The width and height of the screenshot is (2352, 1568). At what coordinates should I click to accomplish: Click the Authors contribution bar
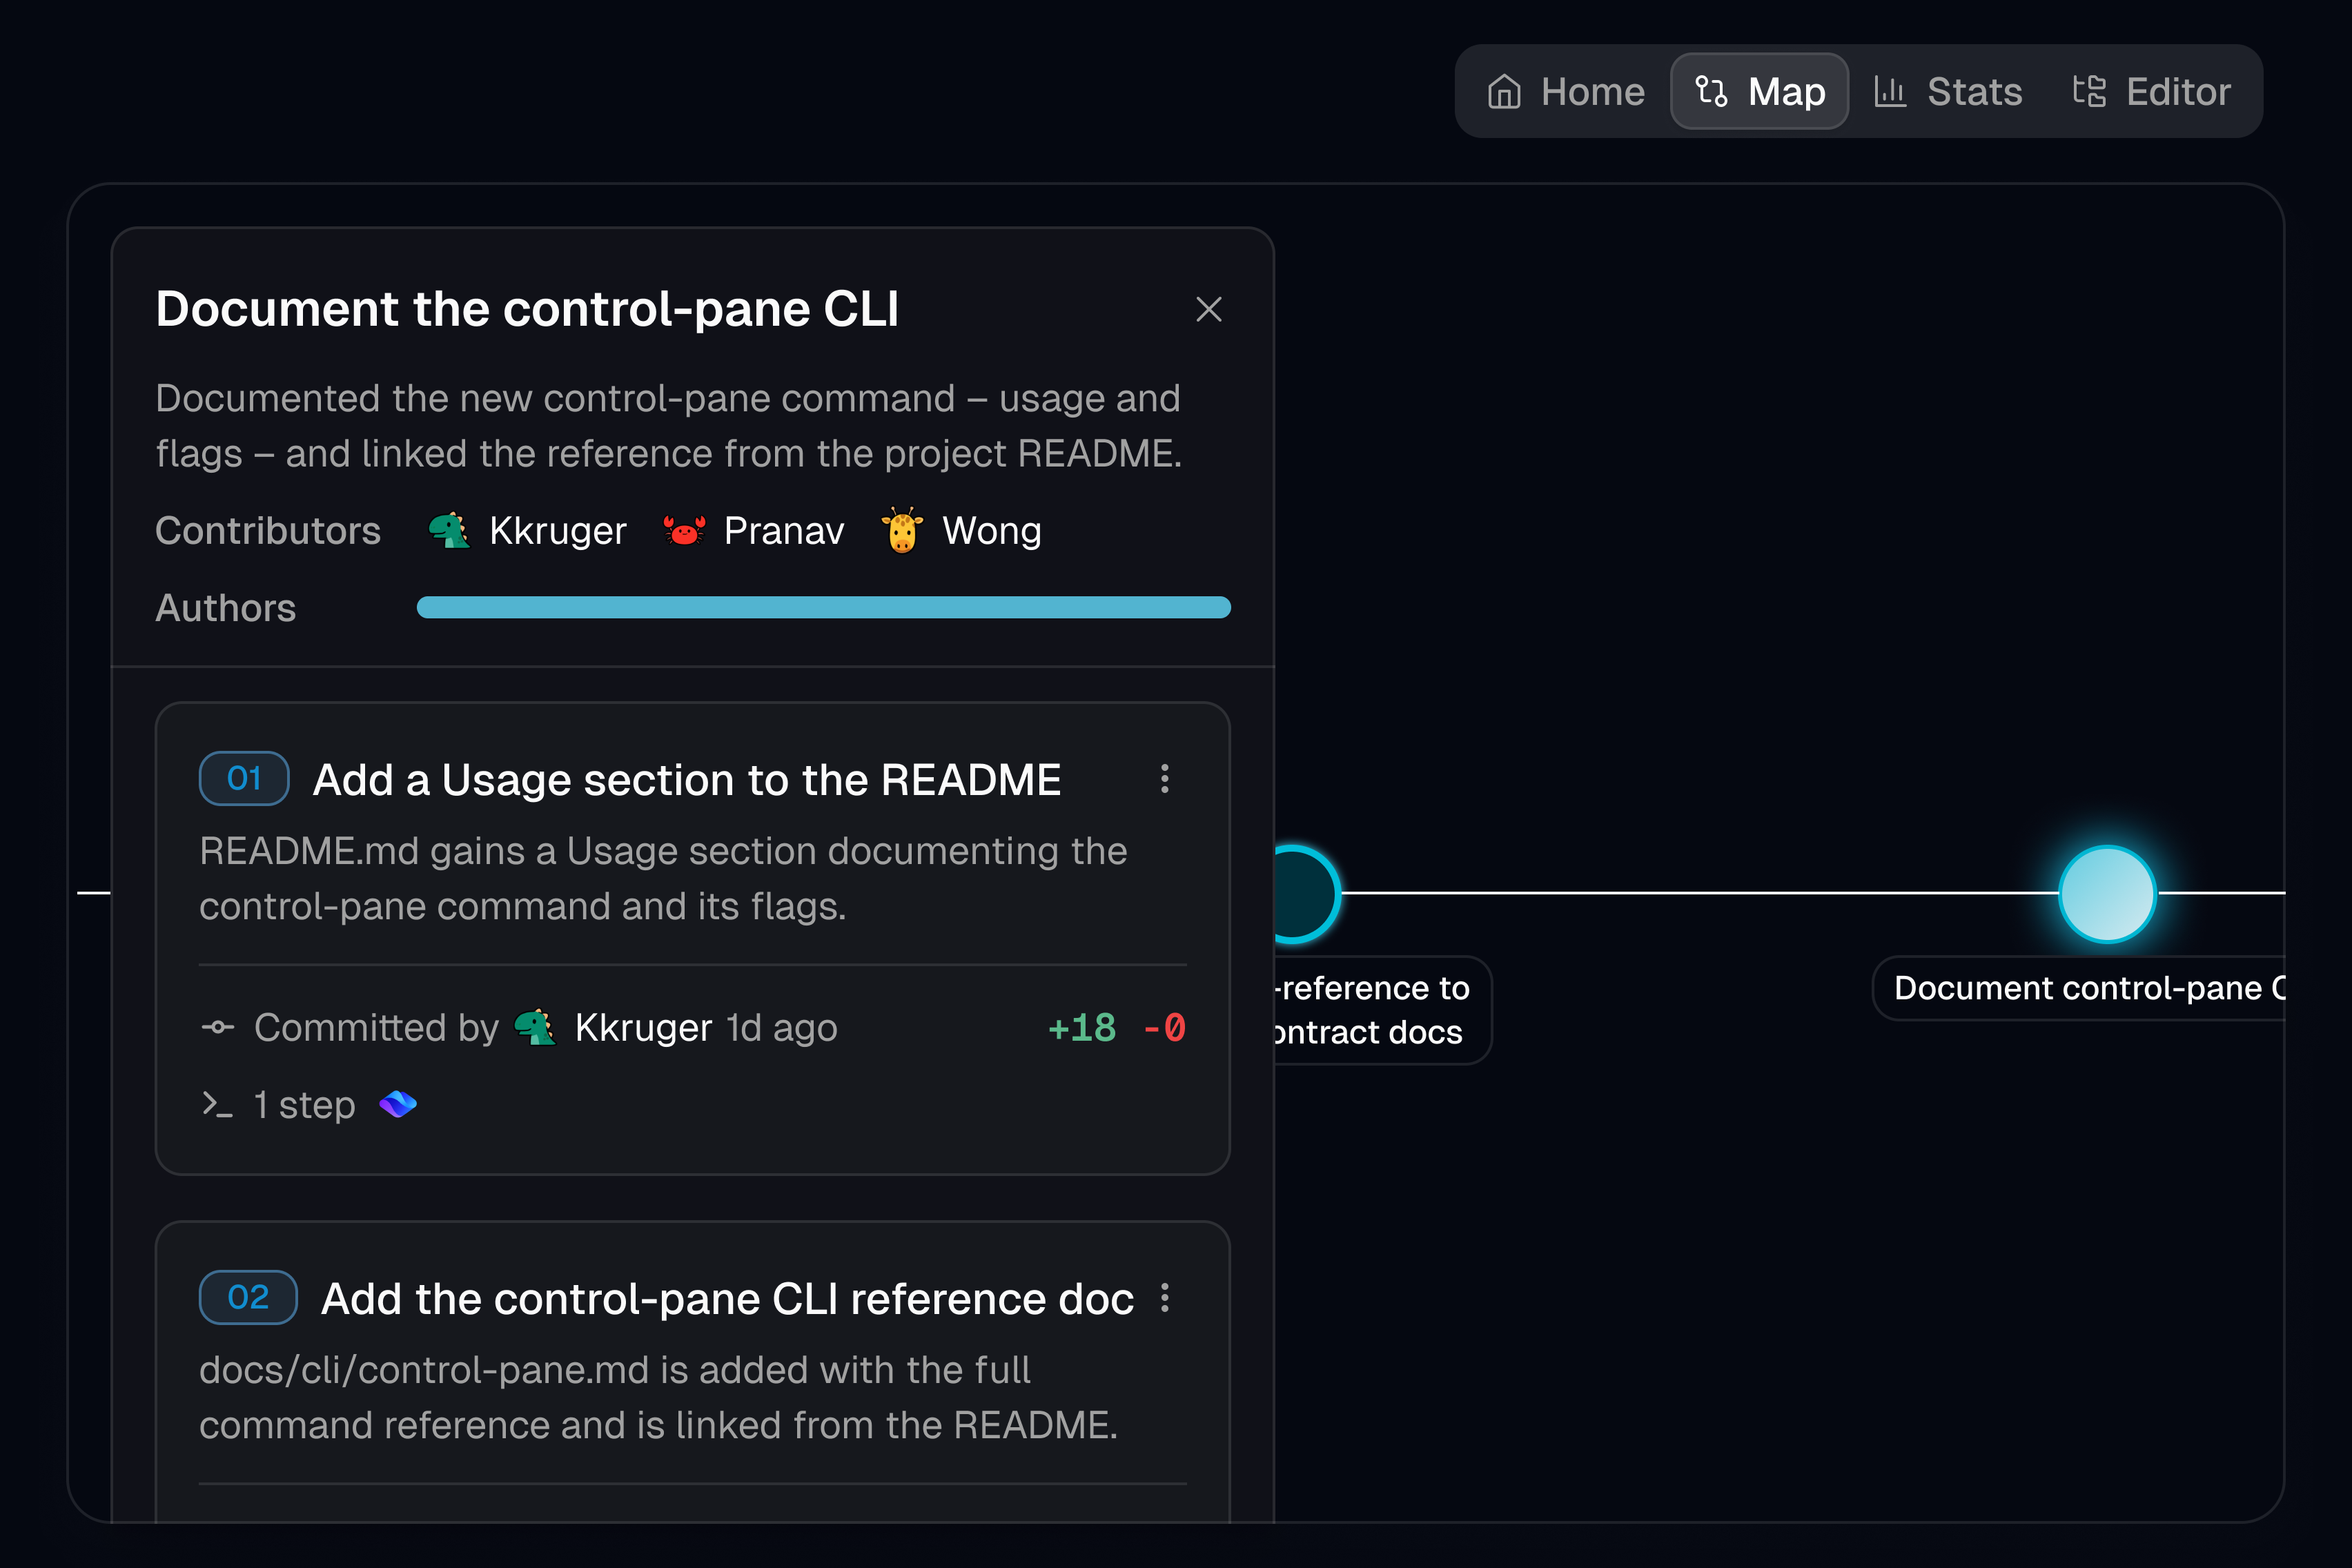tap(823, 607)
